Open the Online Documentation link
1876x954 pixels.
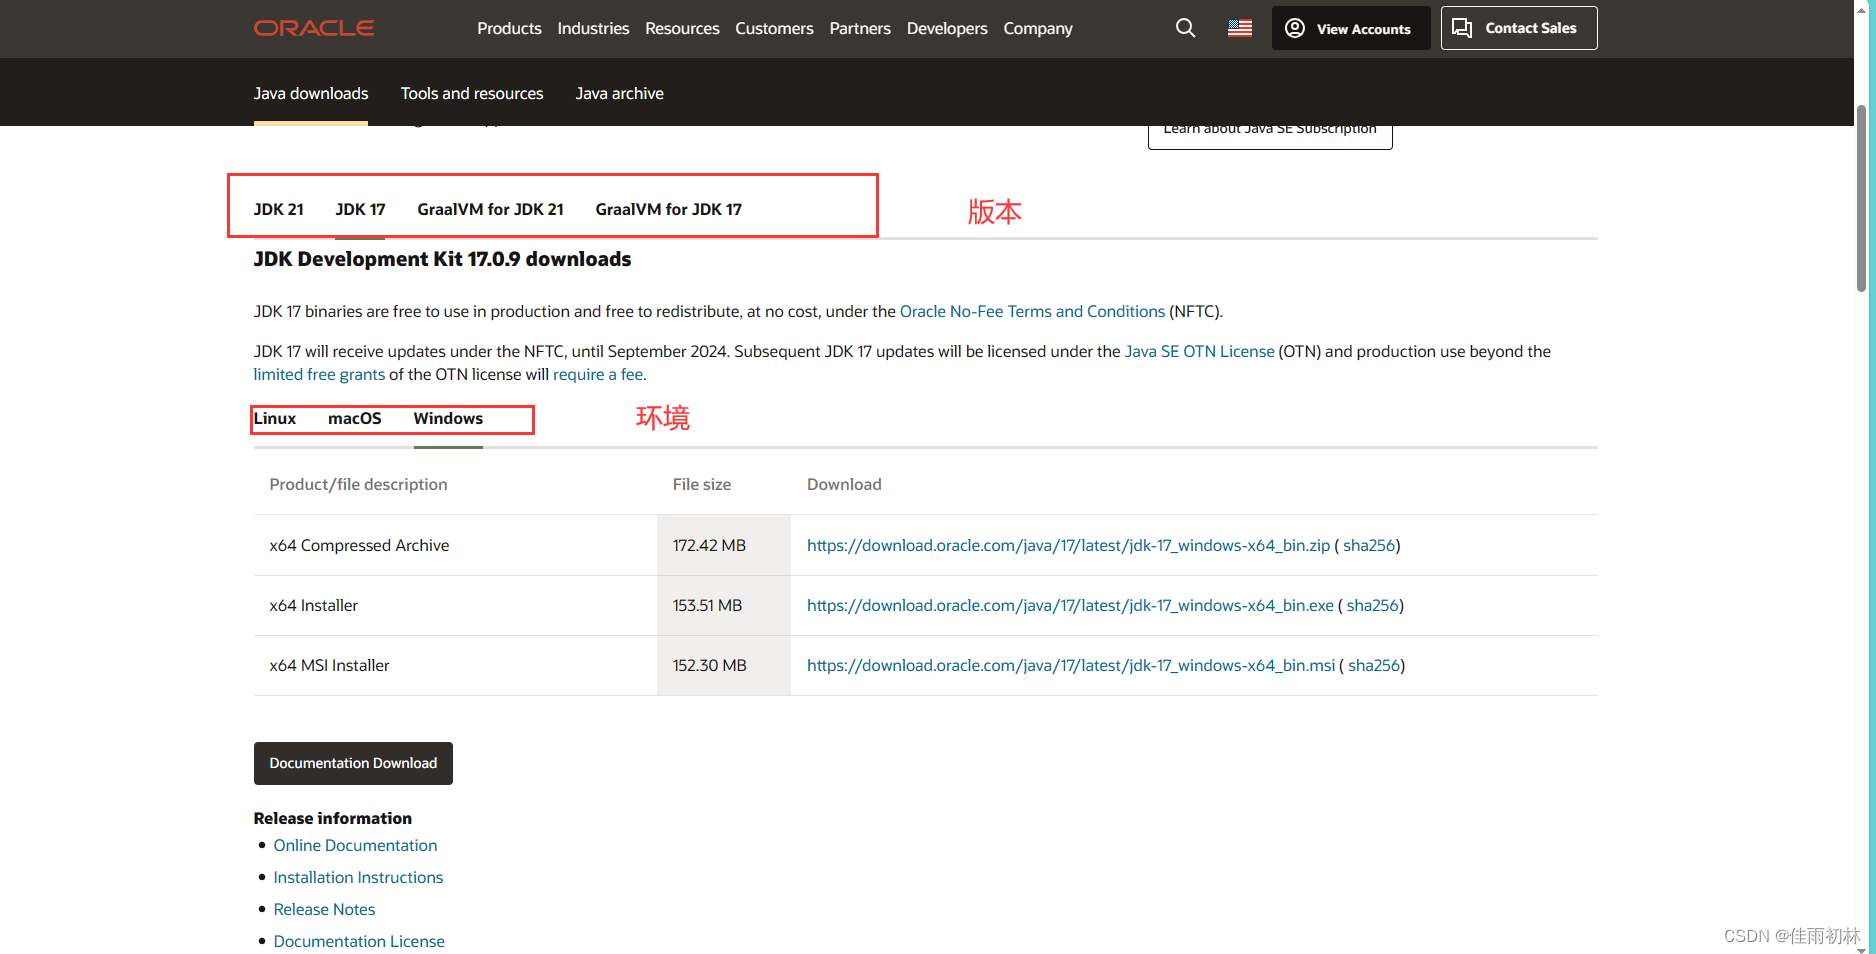(355, 845)
